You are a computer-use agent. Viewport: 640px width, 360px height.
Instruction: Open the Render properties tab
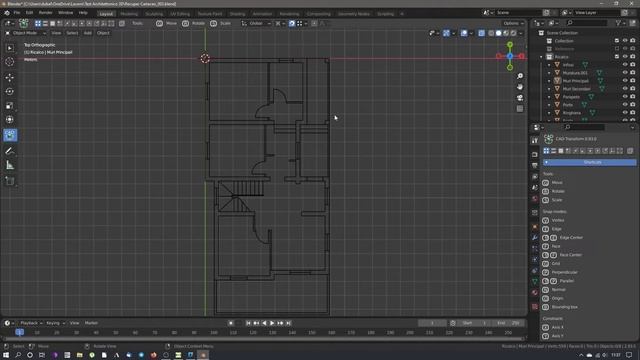click(x=535, y=155)
